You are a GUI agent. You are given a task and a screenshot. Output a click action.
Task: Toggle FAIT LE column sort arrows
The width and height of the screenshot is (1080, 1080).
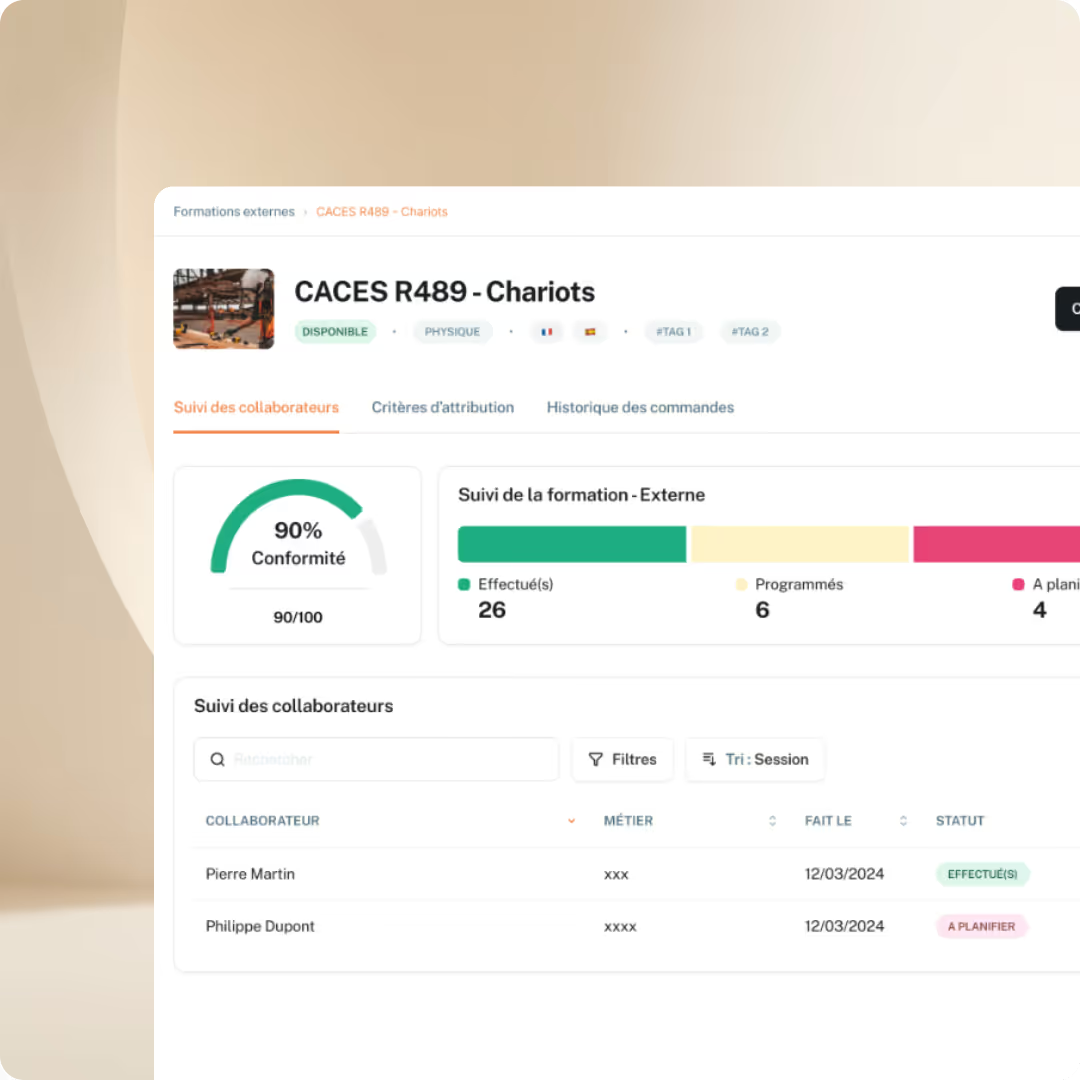[903, 821]
